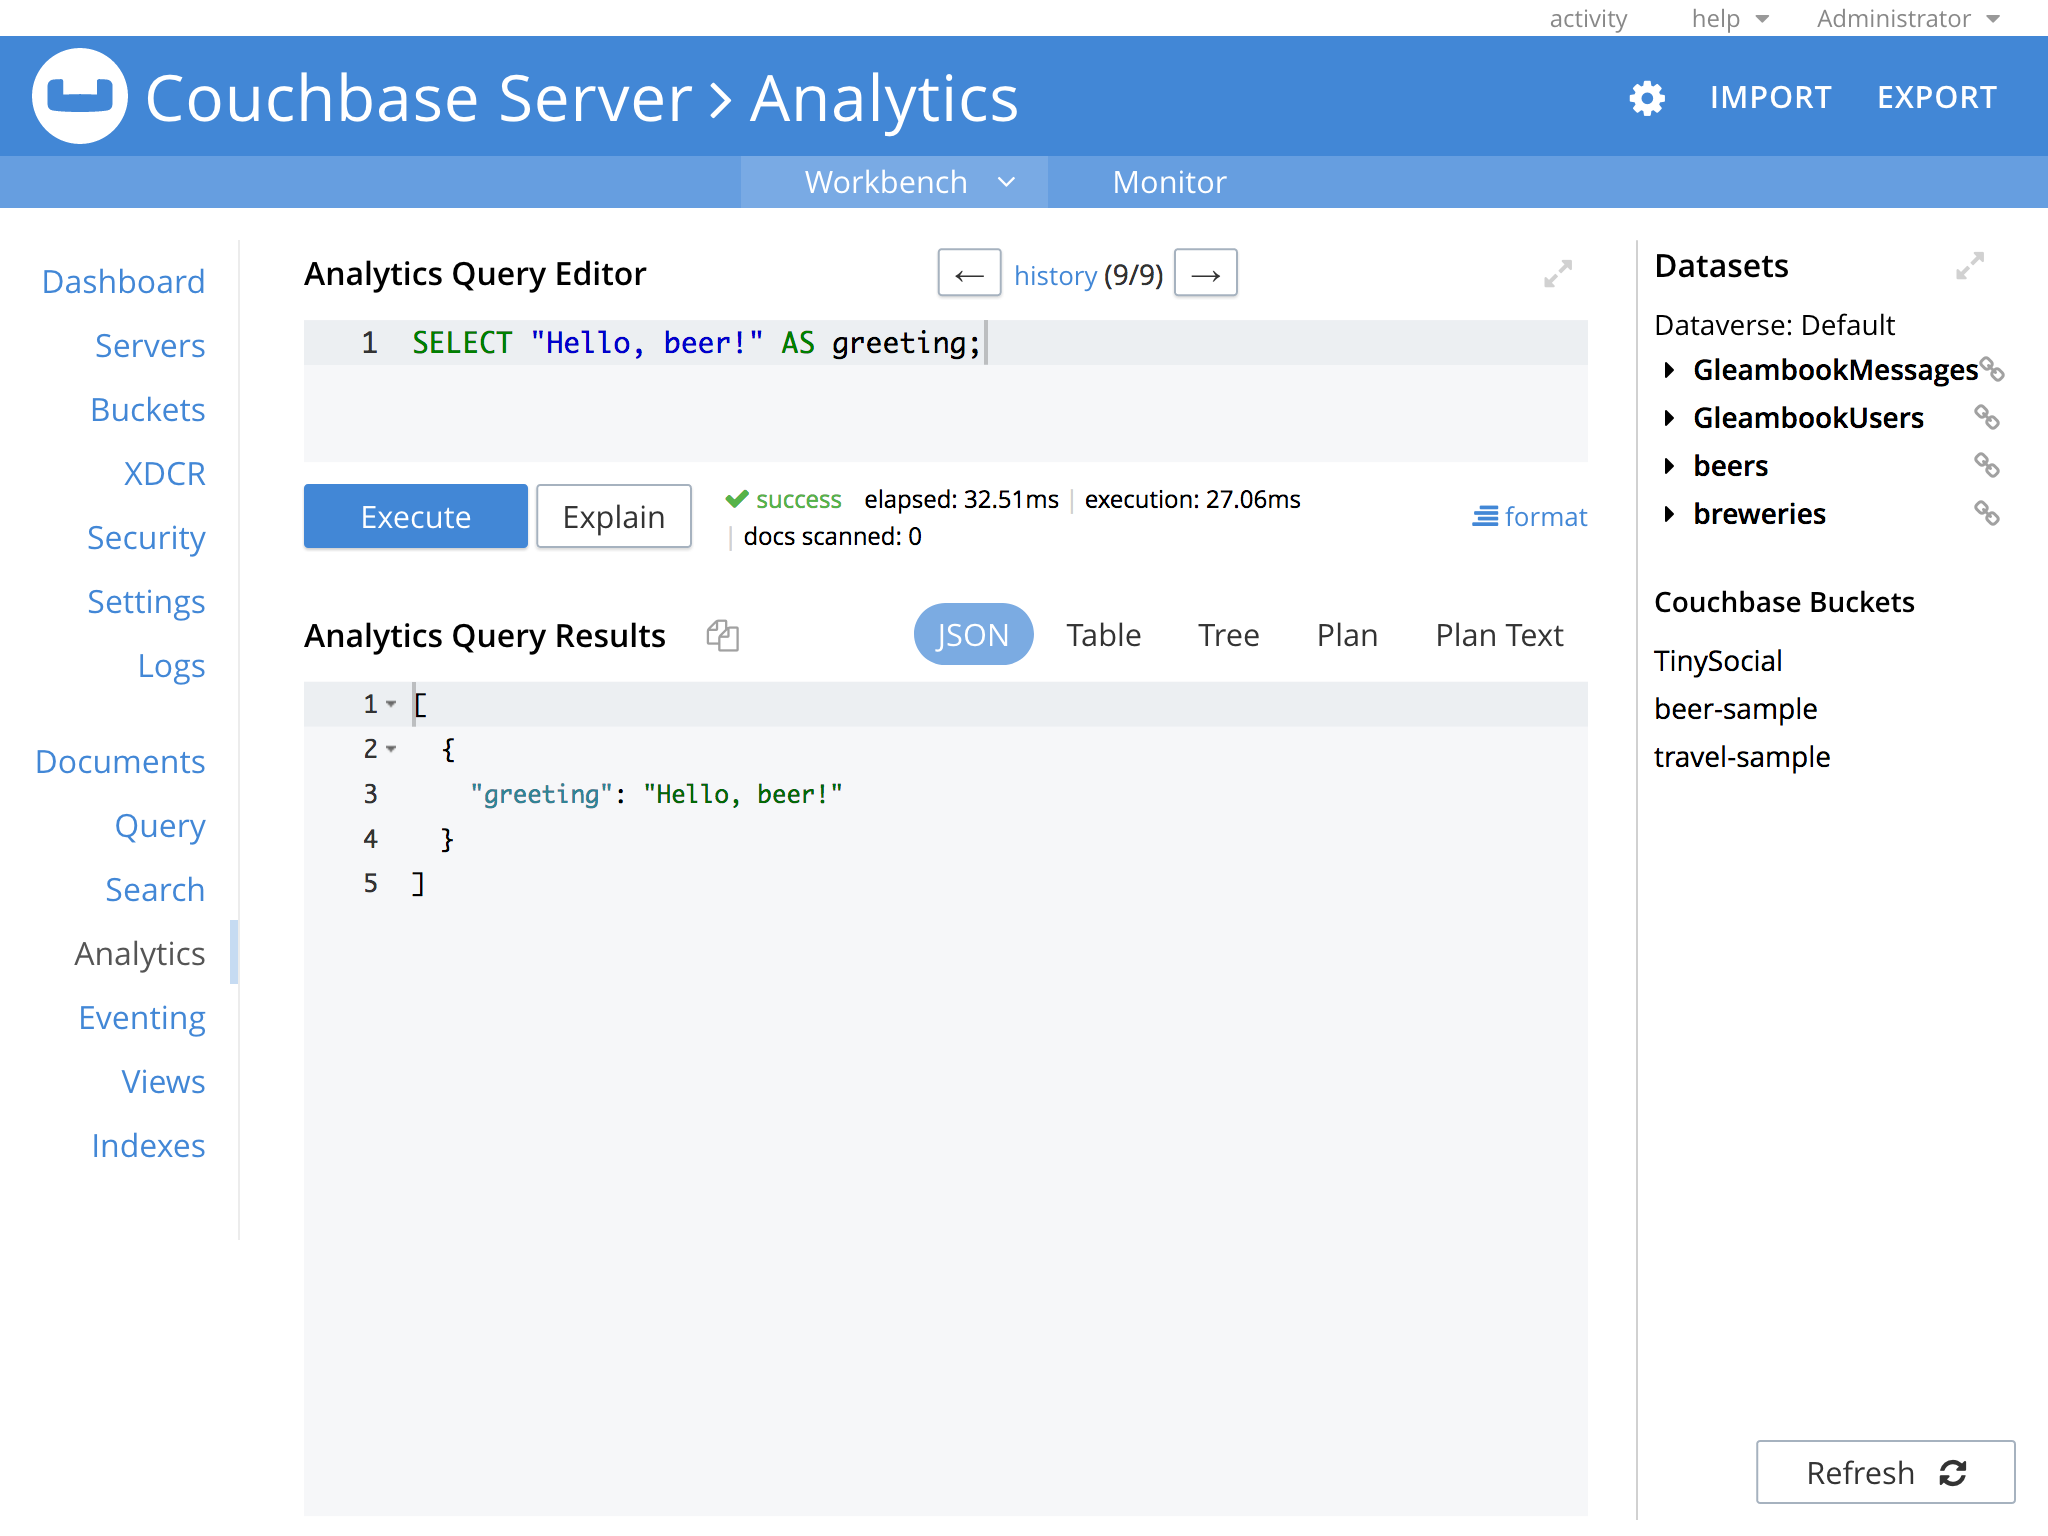
Task: Open the Monitor tab
Action: coord(1168,182)
